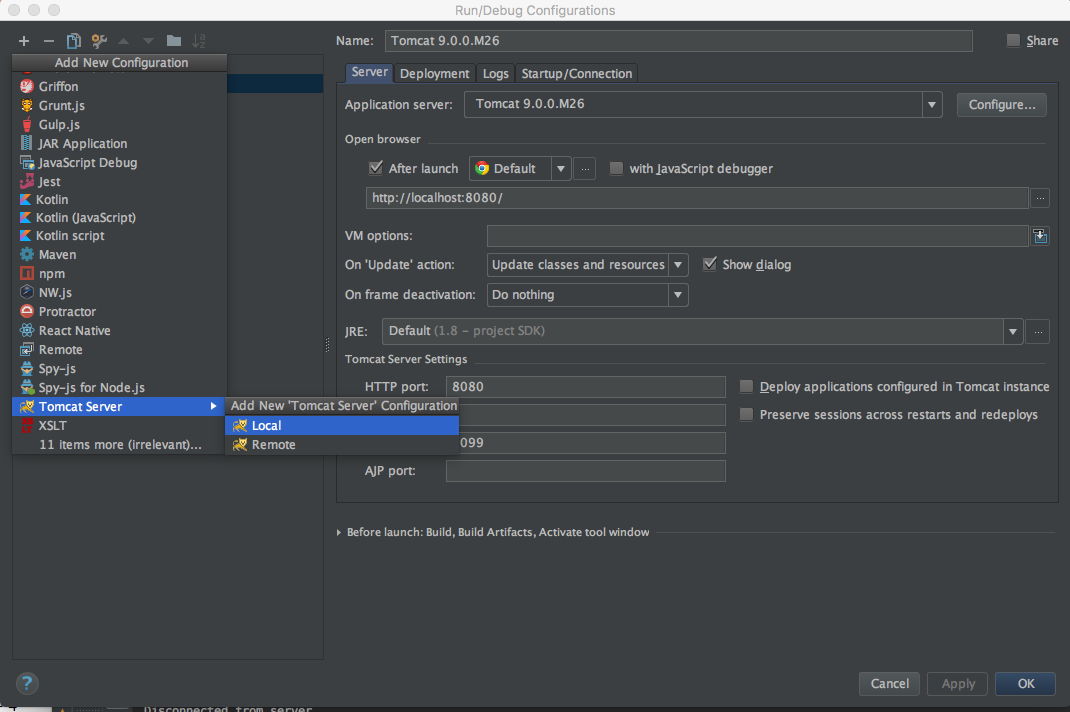Click the help question mark icon
Viewport: 1070px width, 712px height.
(x=27, y=683)
